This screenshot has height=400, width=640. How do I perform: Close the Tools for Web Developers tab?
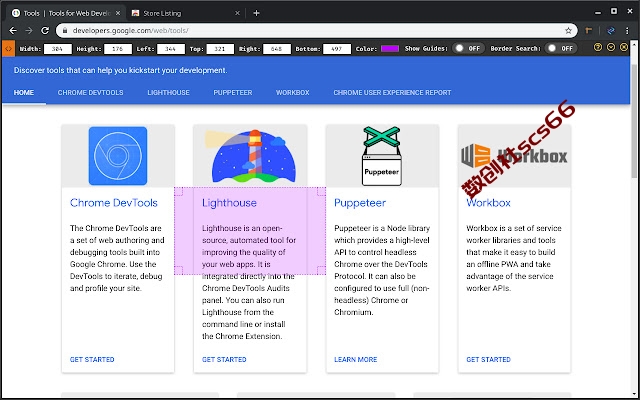(x=118, y=13)
